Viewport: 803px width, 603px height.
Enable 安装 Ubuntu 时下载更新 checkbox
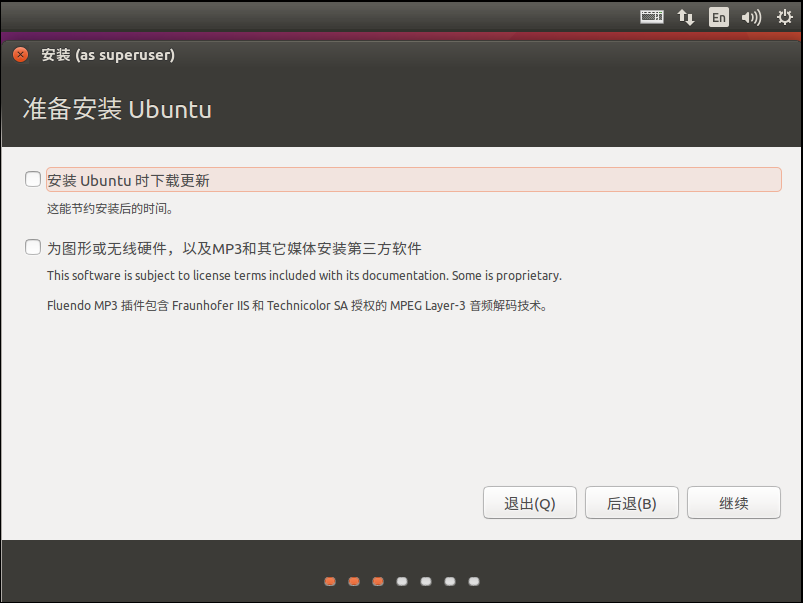(32, 178)
